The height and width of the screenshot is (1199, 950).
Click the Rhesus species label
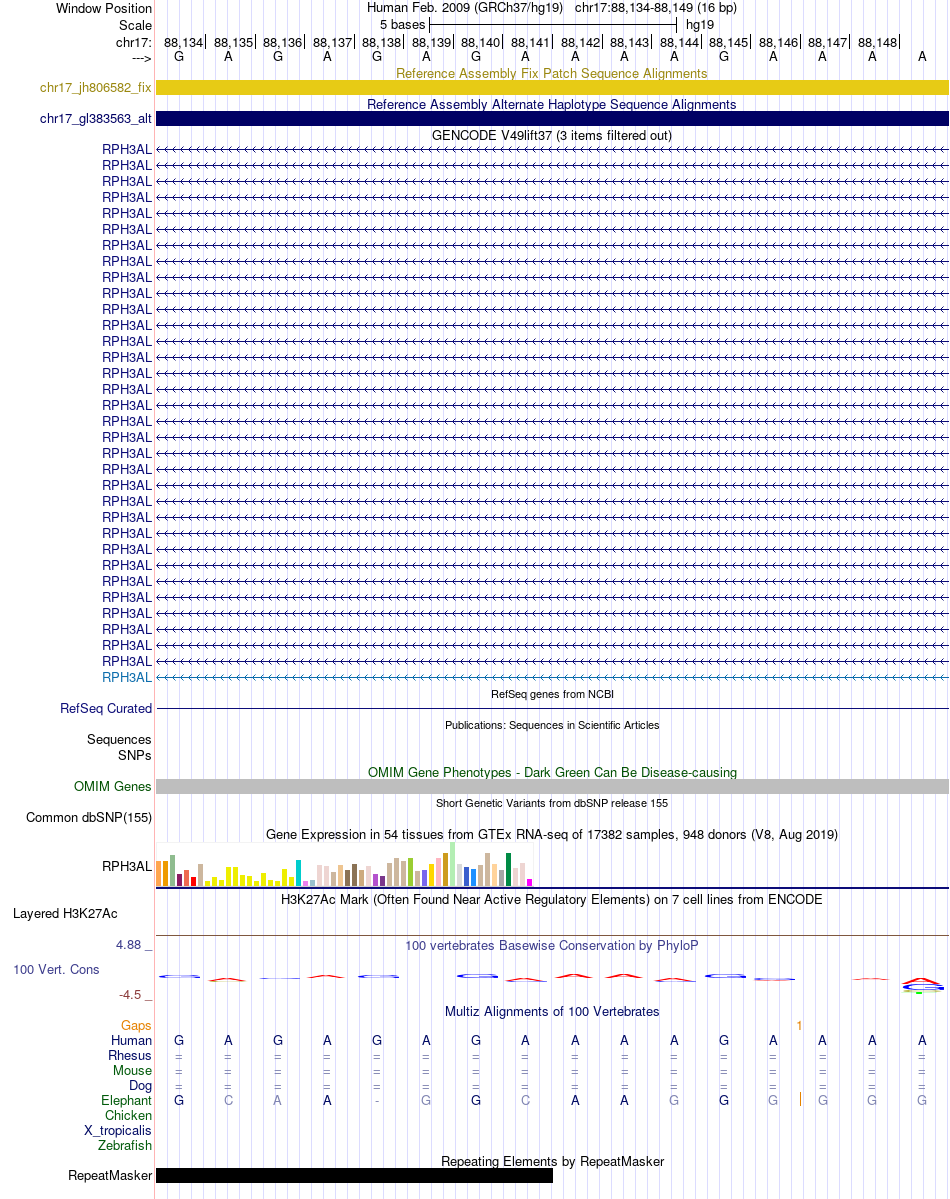pos(130,1056)
